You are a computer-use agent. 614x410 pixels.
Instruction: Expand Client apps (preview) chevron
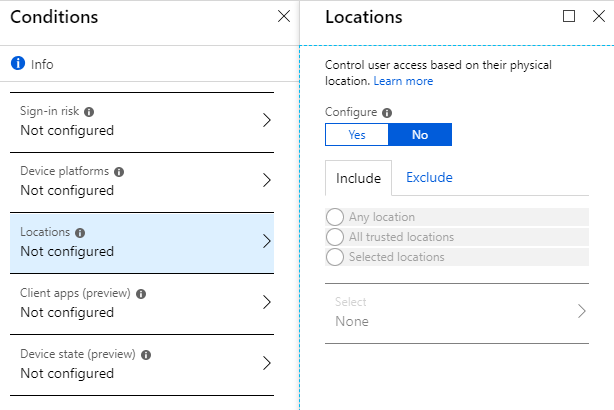click(x=266, y=303)
